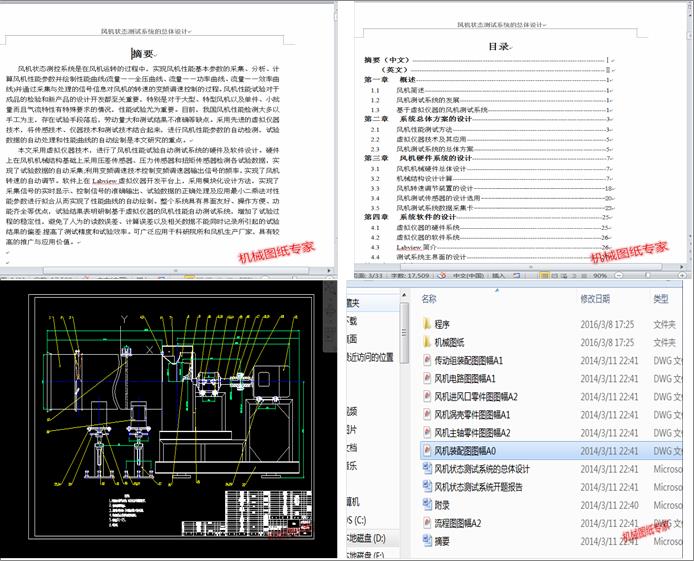Select 最近访问的位置 in Explorer navigation pane

tap(370, 357)
